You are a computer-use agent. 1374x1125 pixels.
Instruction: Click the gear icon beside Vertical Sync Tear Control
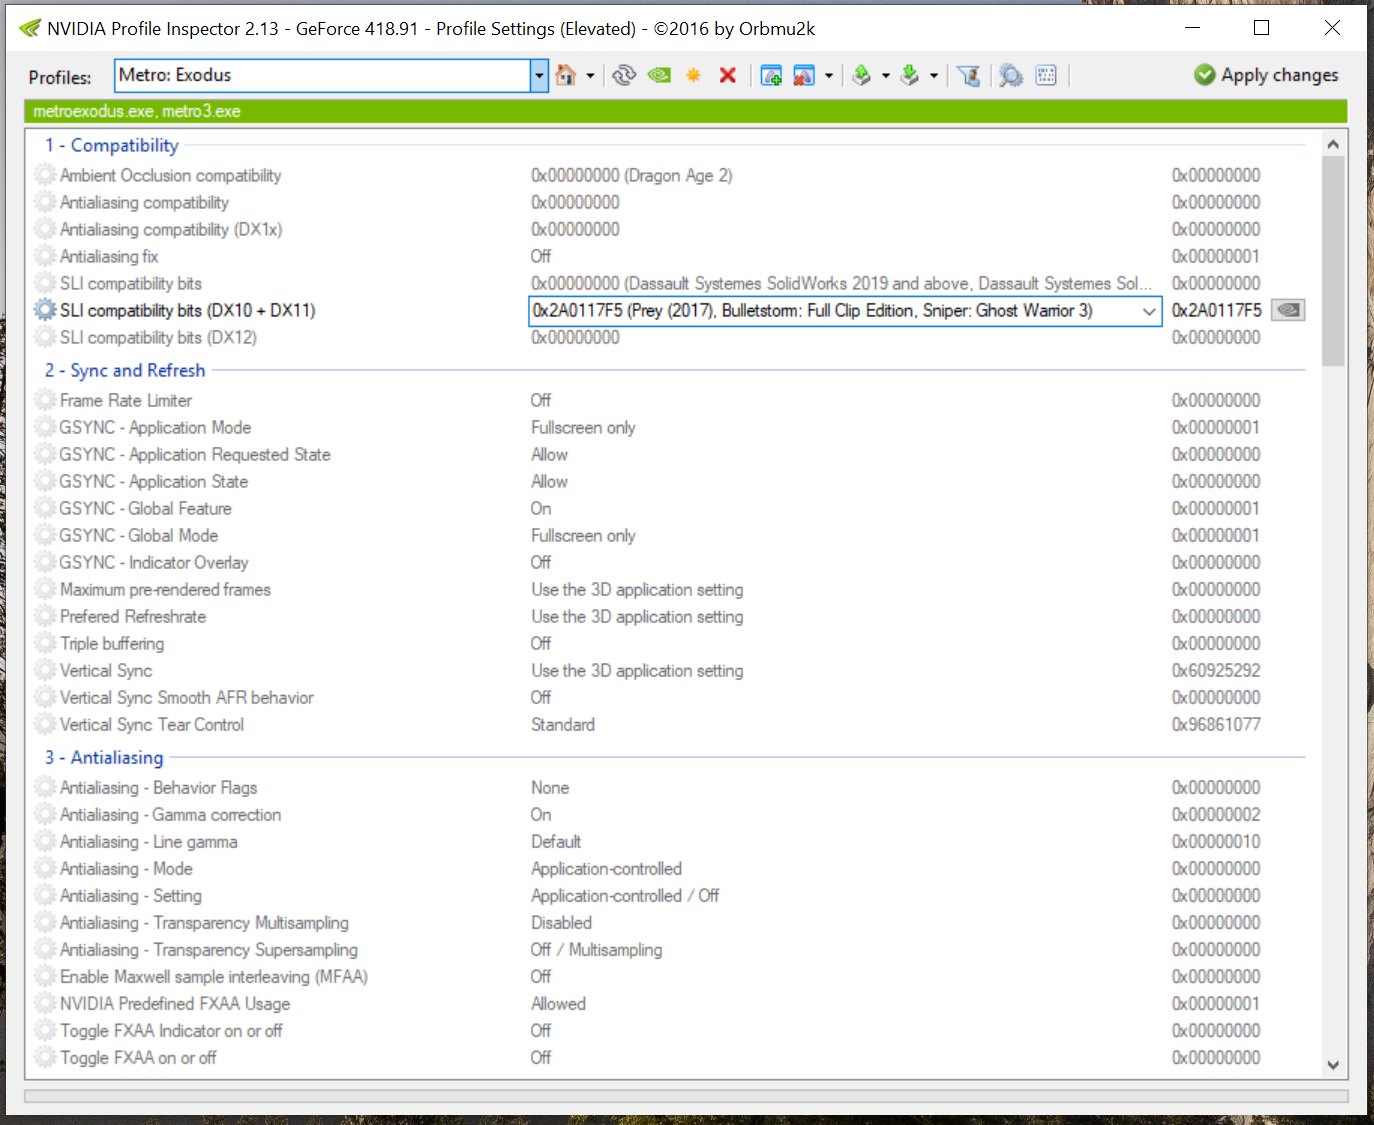tap(45, 724)
